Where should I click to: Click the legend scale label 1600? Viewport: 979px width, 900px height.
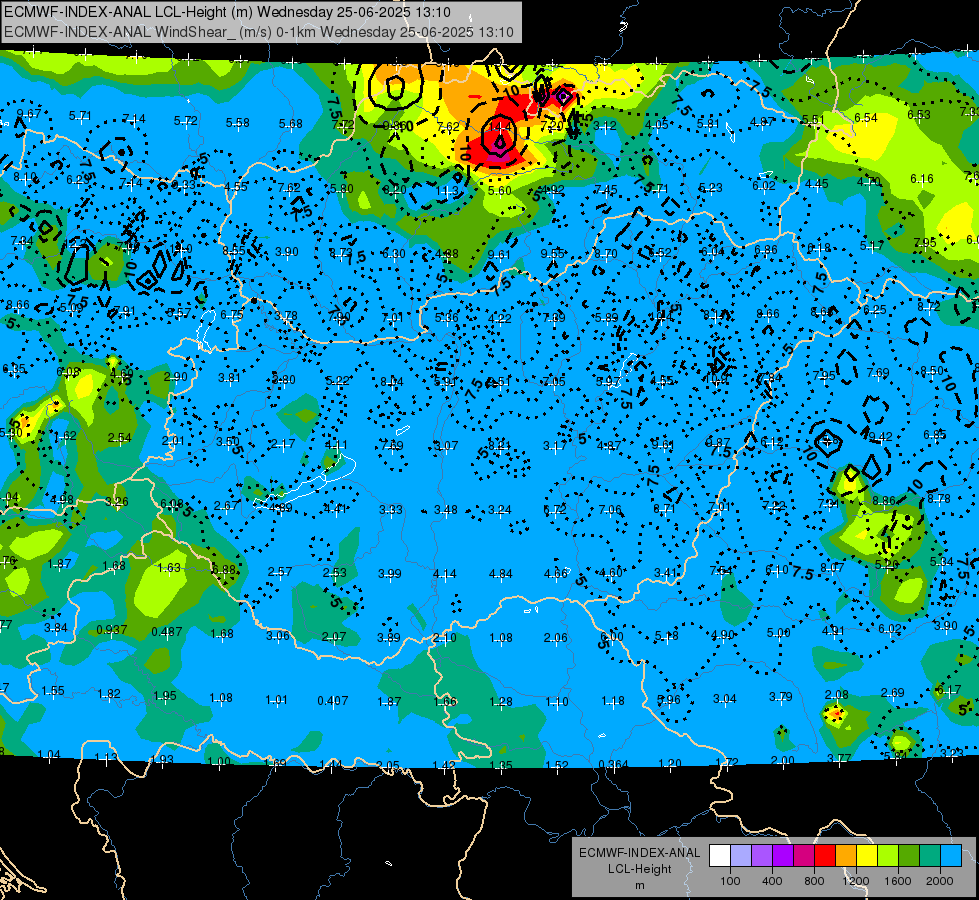click(897, 881)
